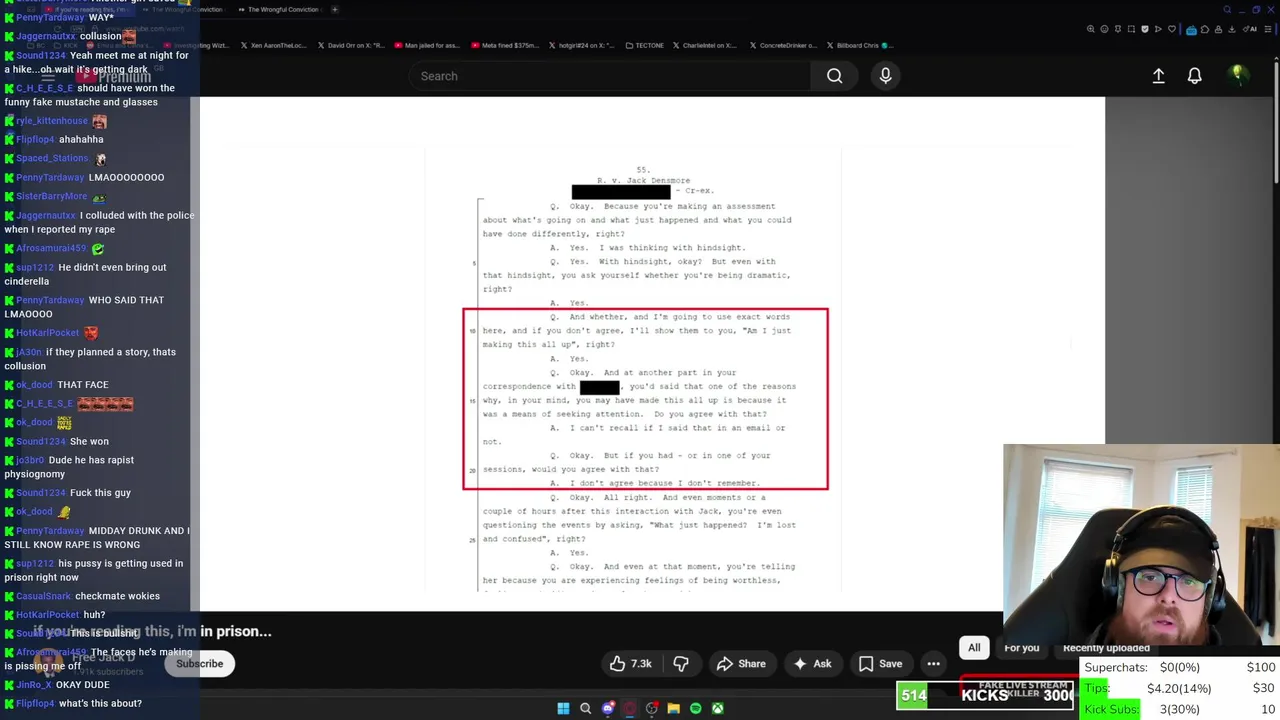Click the browser send flow arrow icon

1158,29
